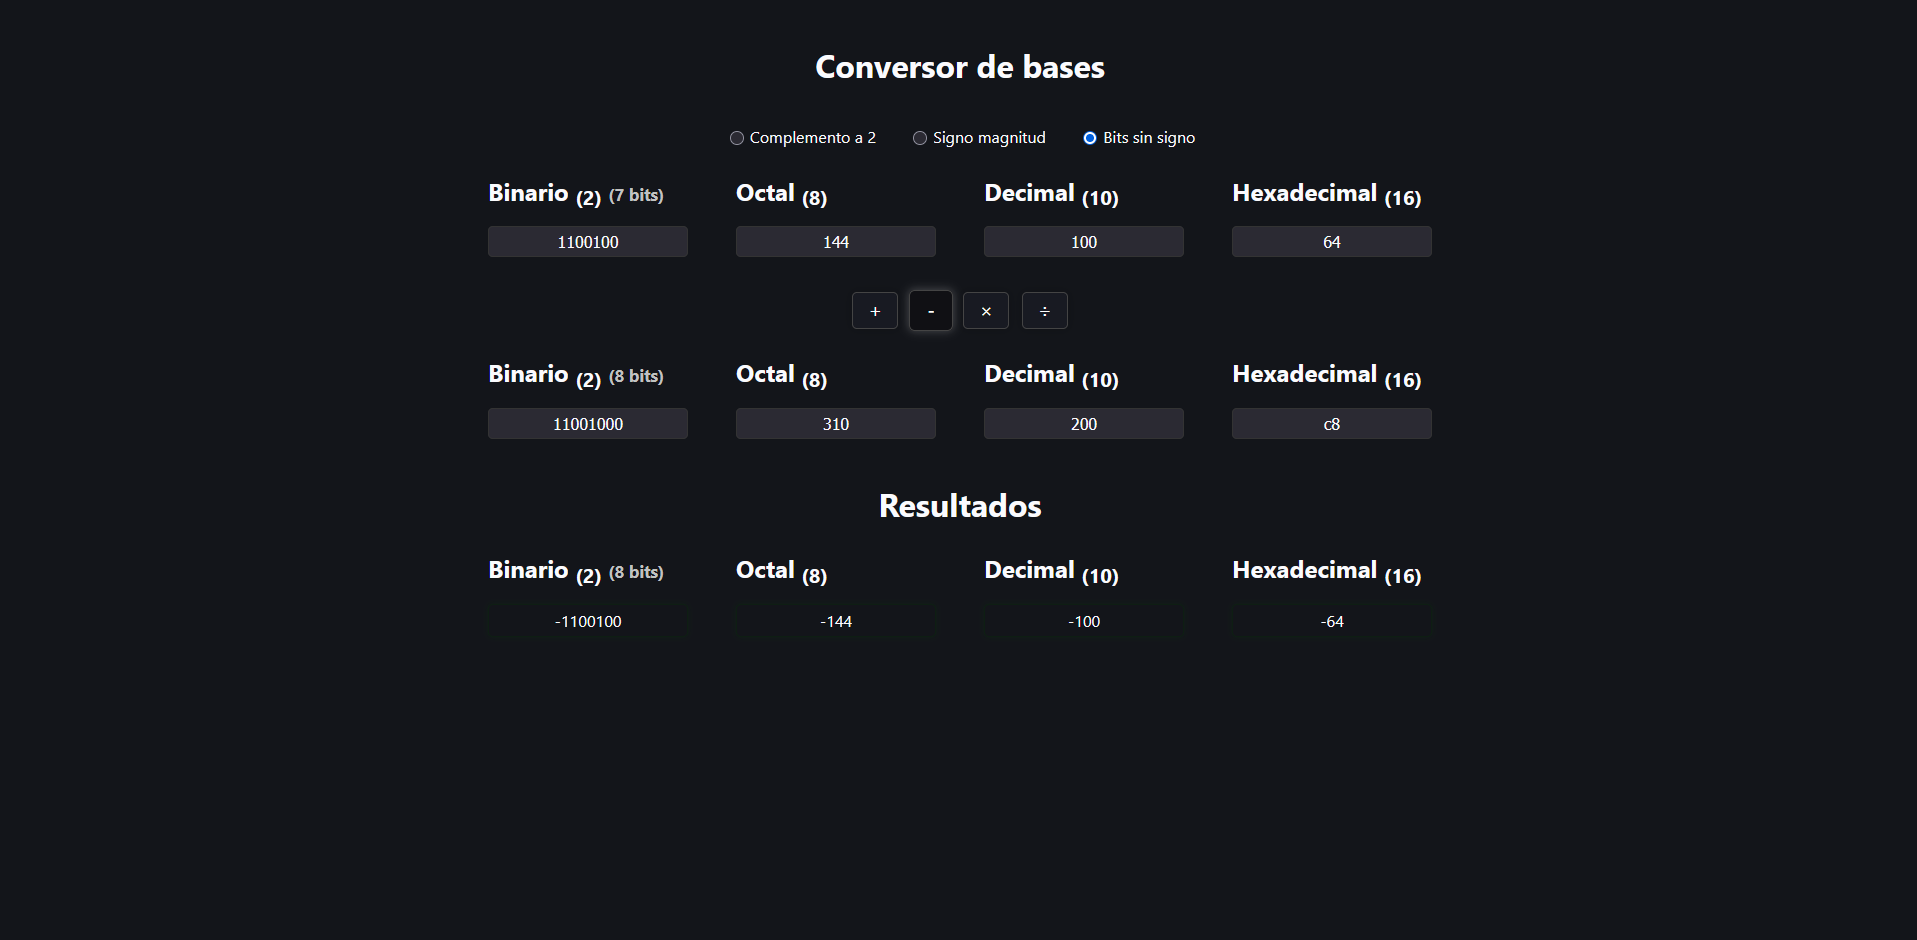
Task: Click the second Octal input showing 310
Action: click(x=835, y=423)
